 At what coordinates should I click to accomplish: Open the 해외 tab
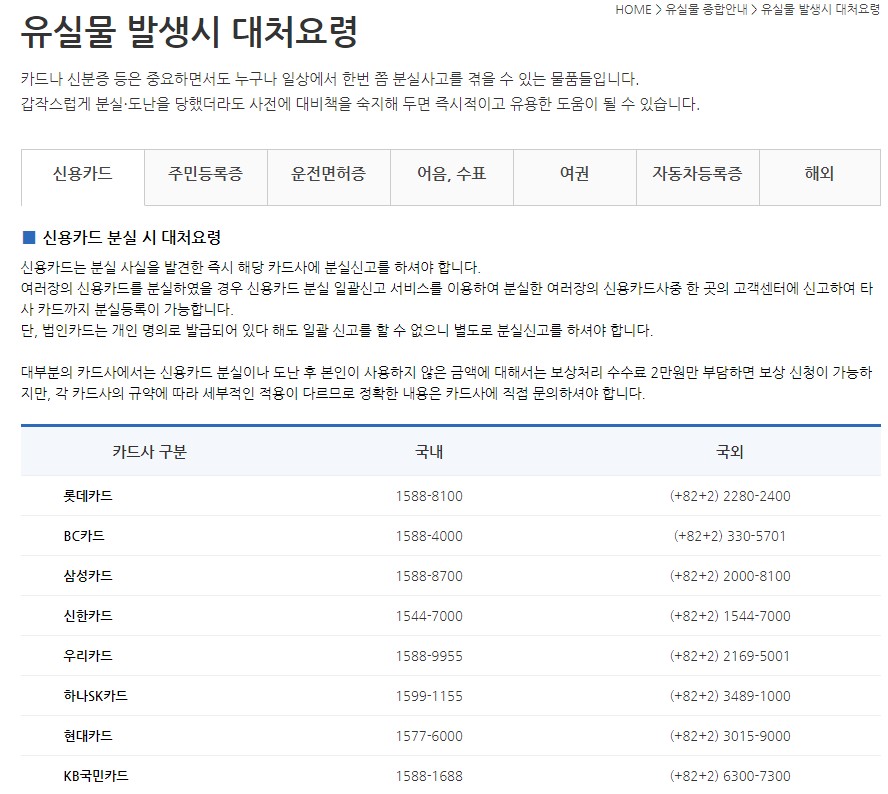pos(820,177)
